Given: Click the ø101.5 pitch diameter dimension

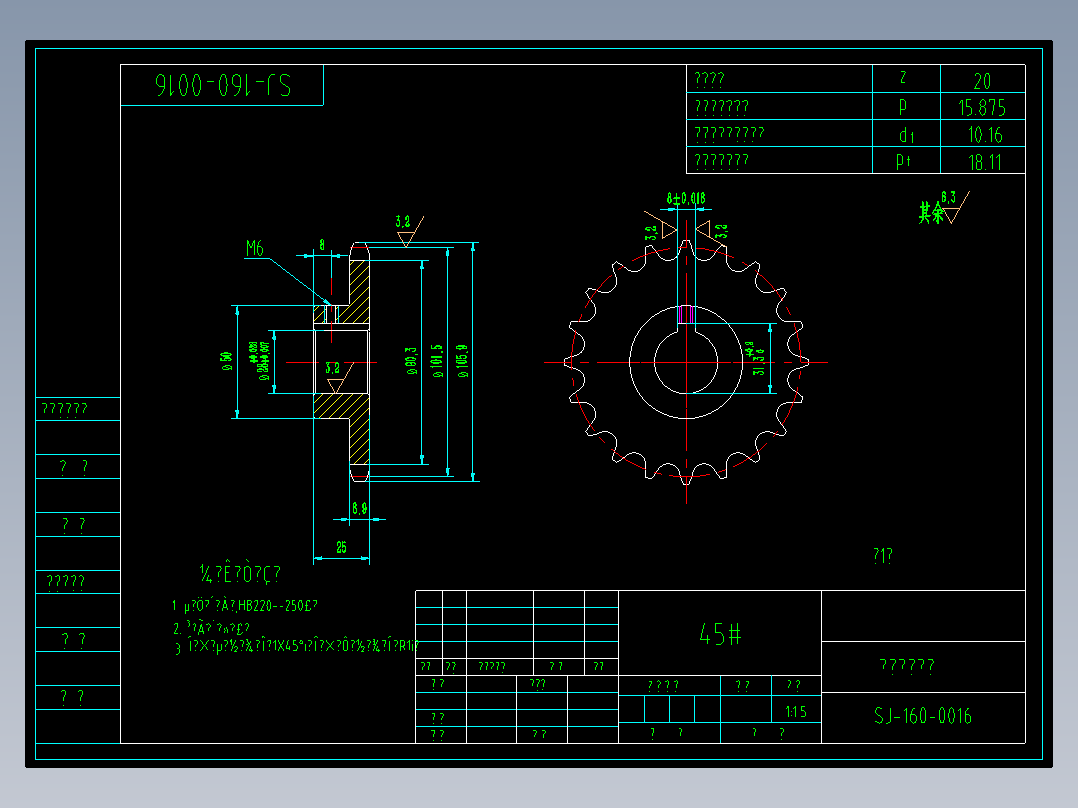Looking at the screenshot, I should click(437, 361).
